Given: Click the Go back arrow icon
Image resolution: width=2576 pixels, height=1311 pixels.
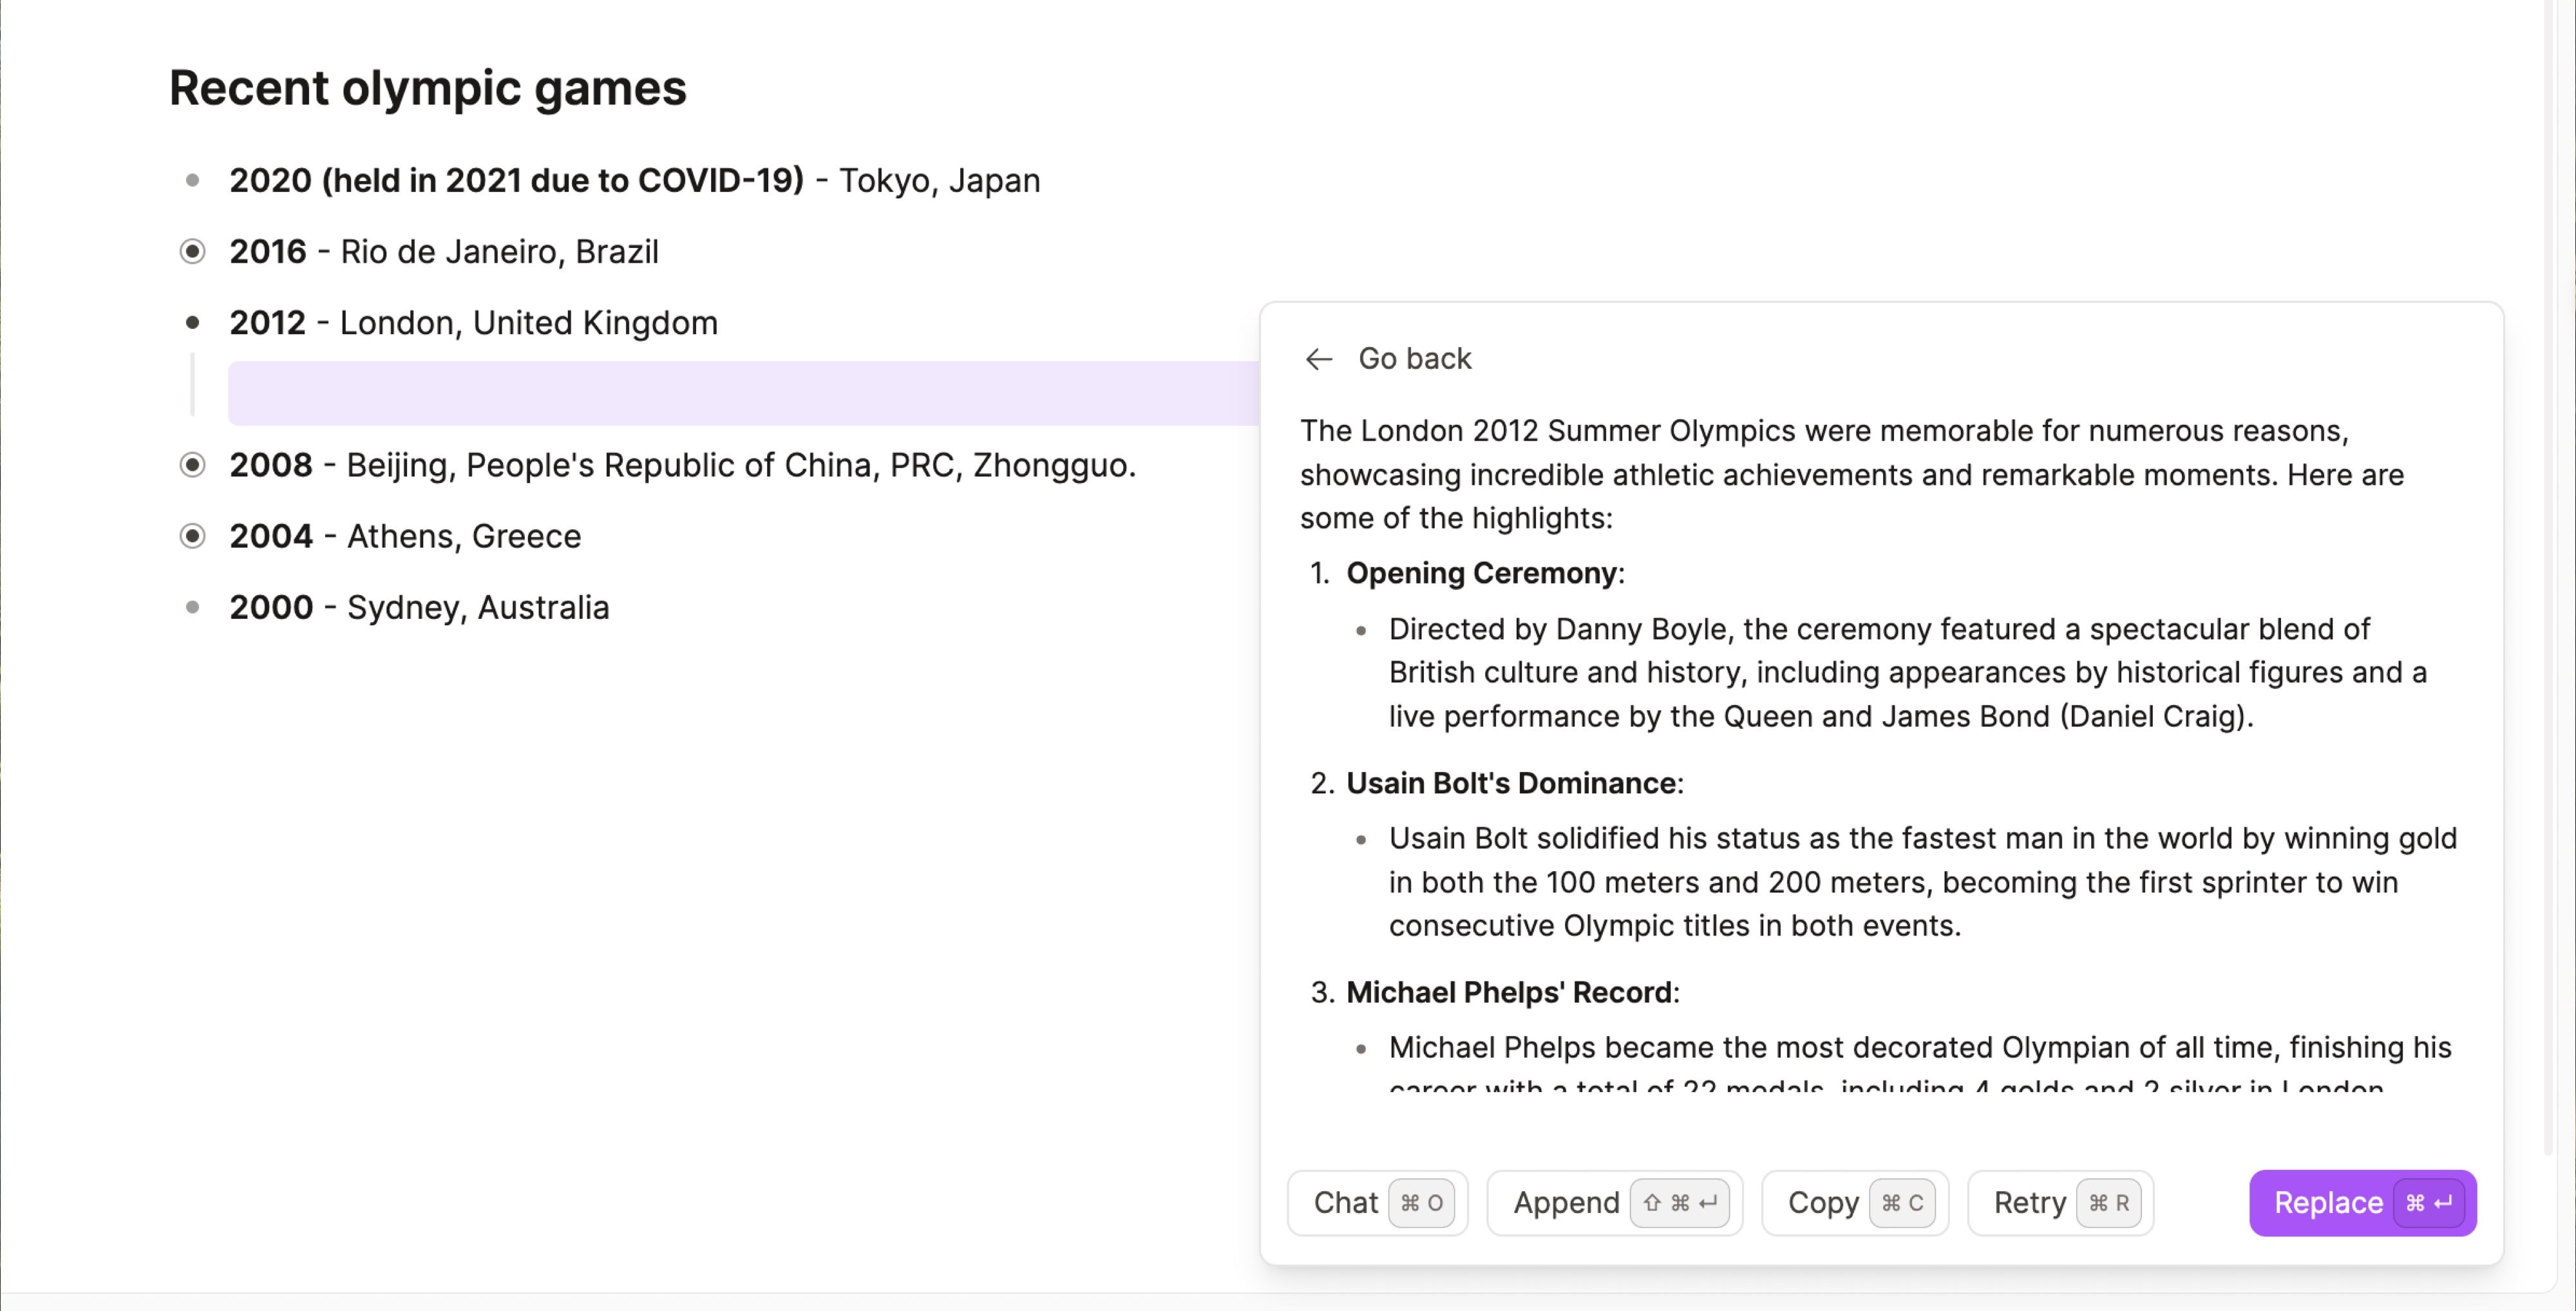Looking at the screenshot, I should (1319, 359).
